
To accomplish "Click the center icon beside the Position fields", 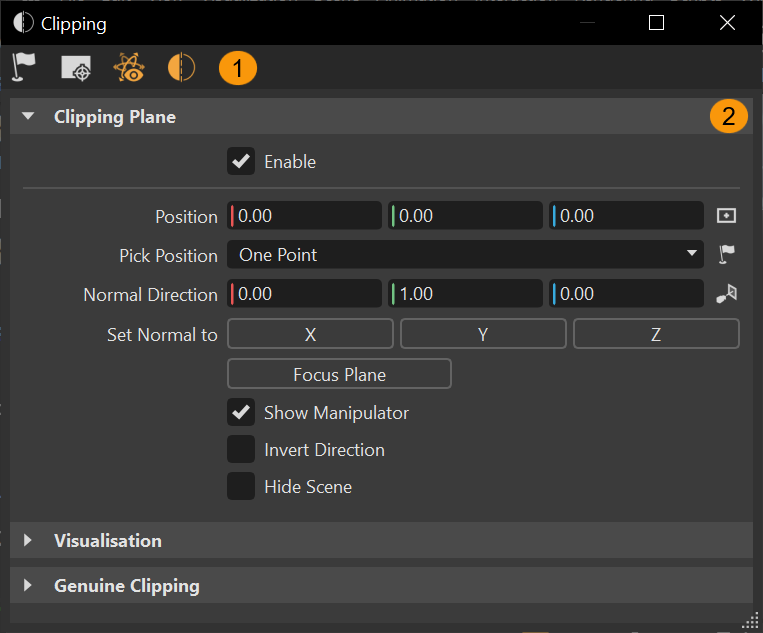I will click(727, 216).
